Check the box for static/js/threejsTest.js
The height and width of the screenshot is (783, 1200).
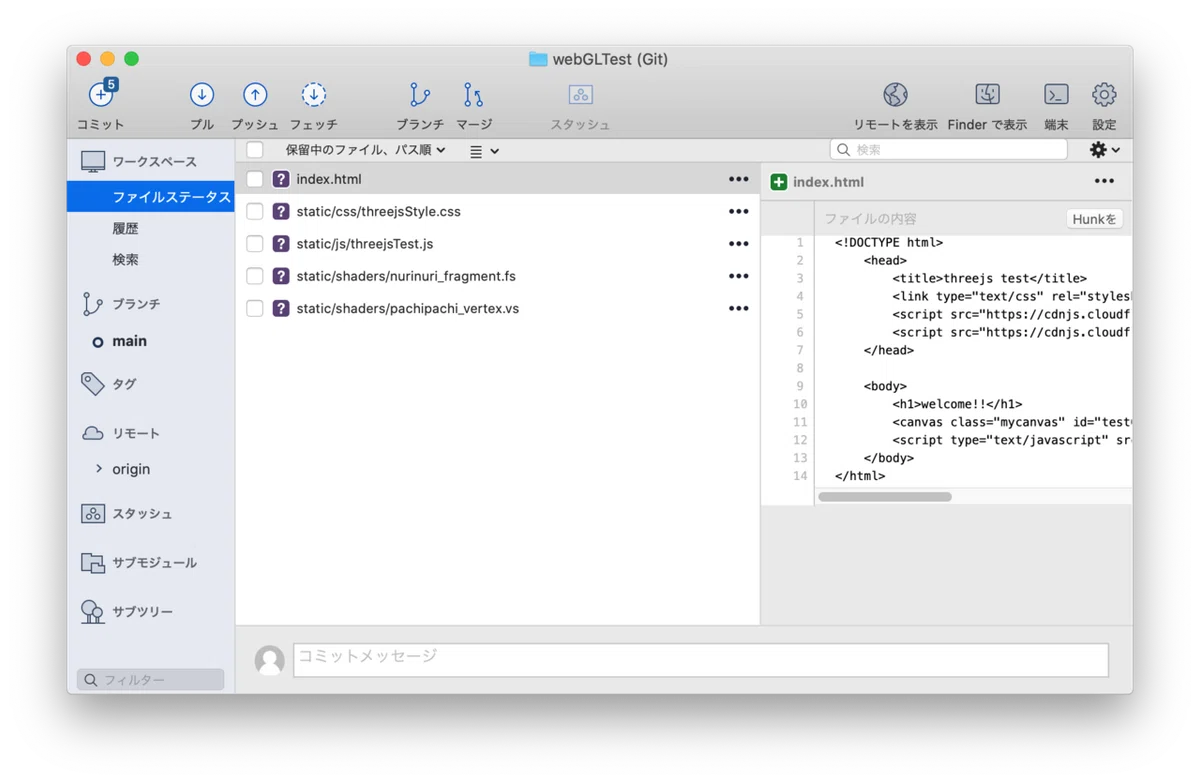click(255, 244)
